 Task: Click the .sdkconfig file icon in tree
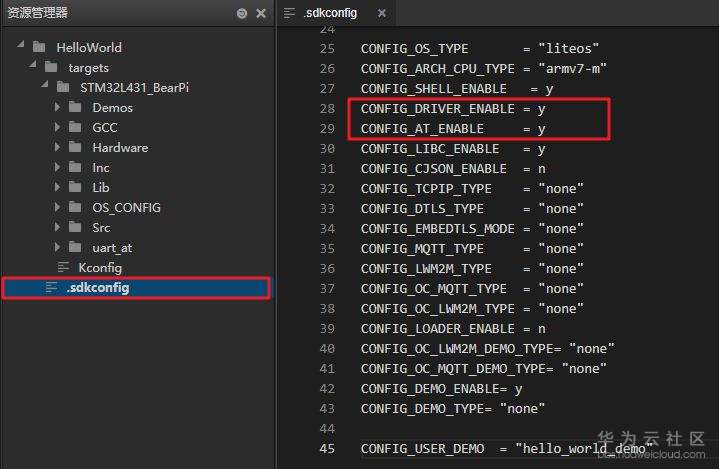(x=51, y=287)
